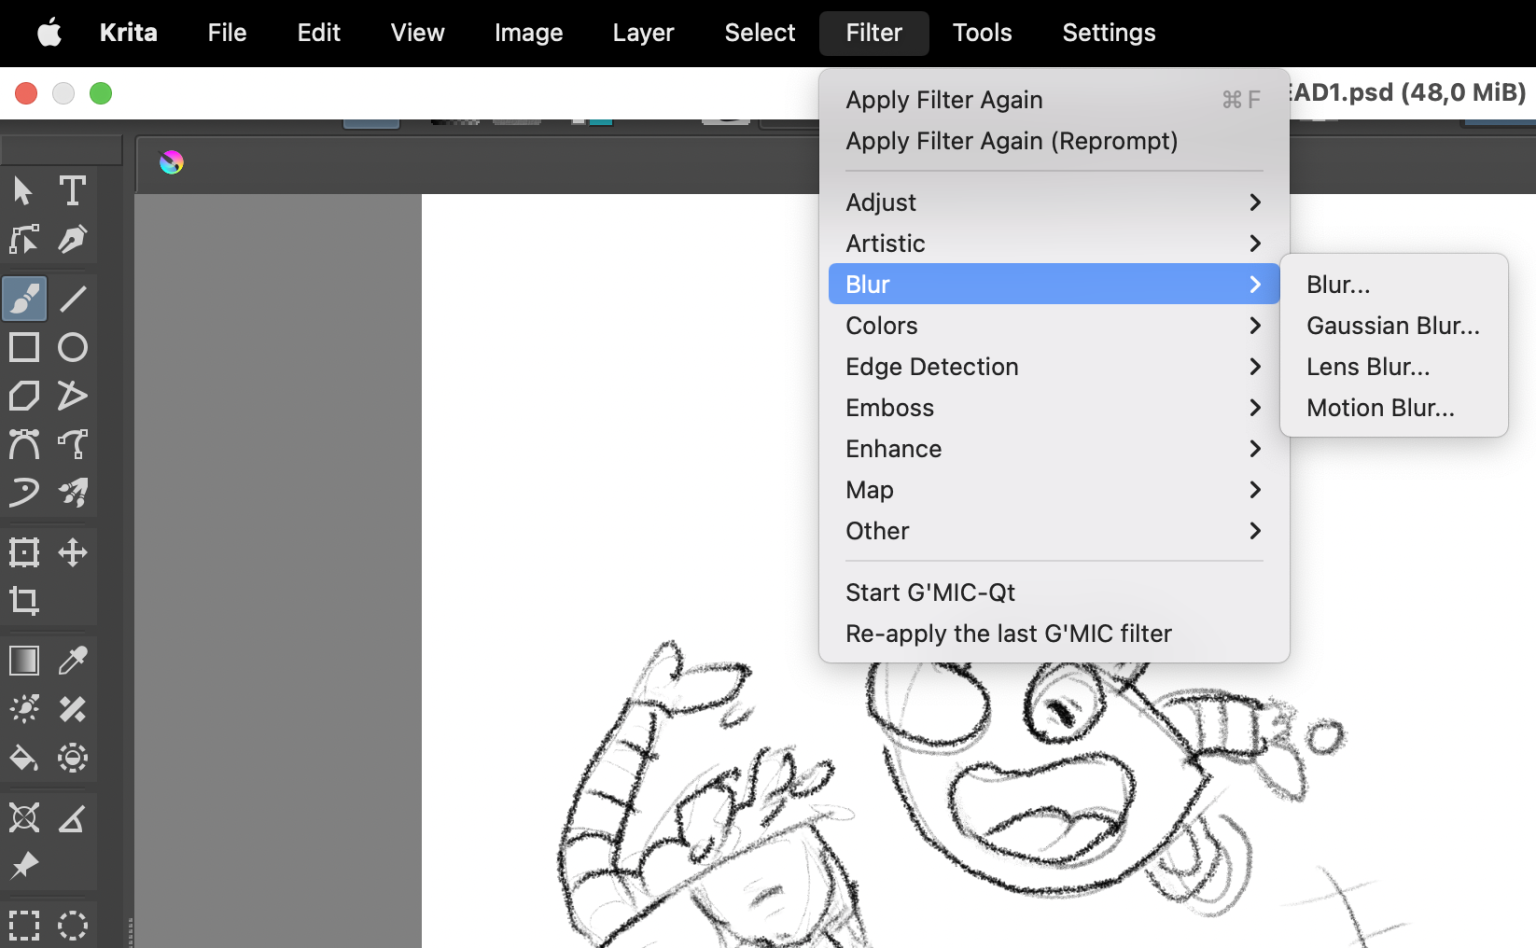Select the Crop tool
The width and height of the screenshot is (1536, 948).
(23, 601)
